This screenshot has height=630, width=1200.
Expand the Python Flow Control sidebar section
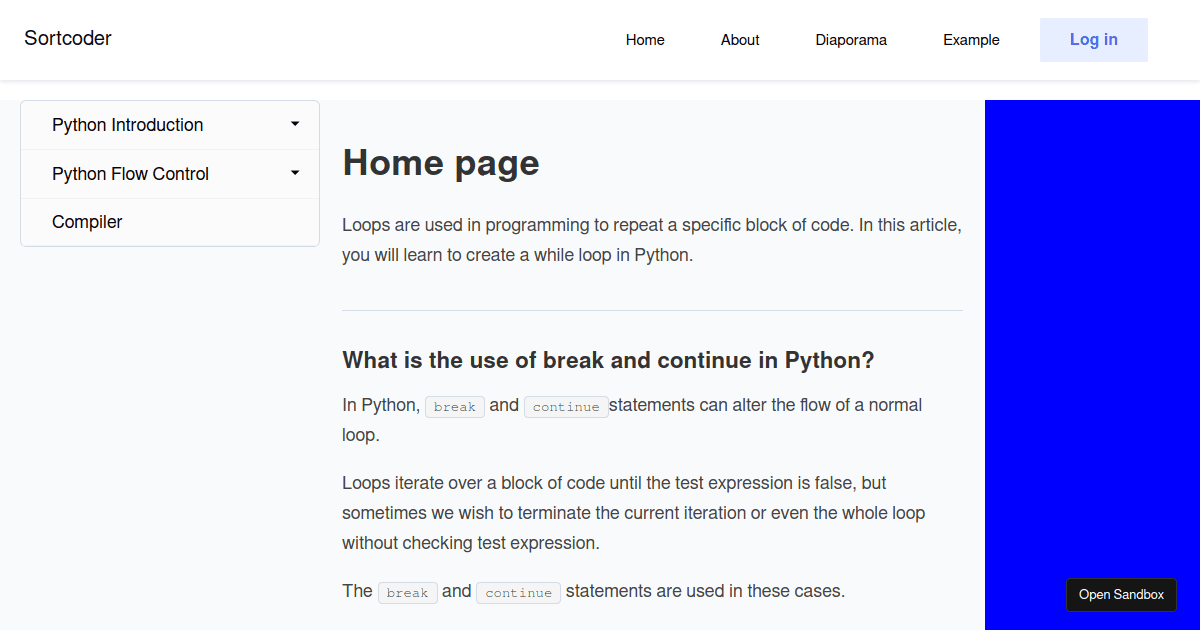click(x=130, y=173)
